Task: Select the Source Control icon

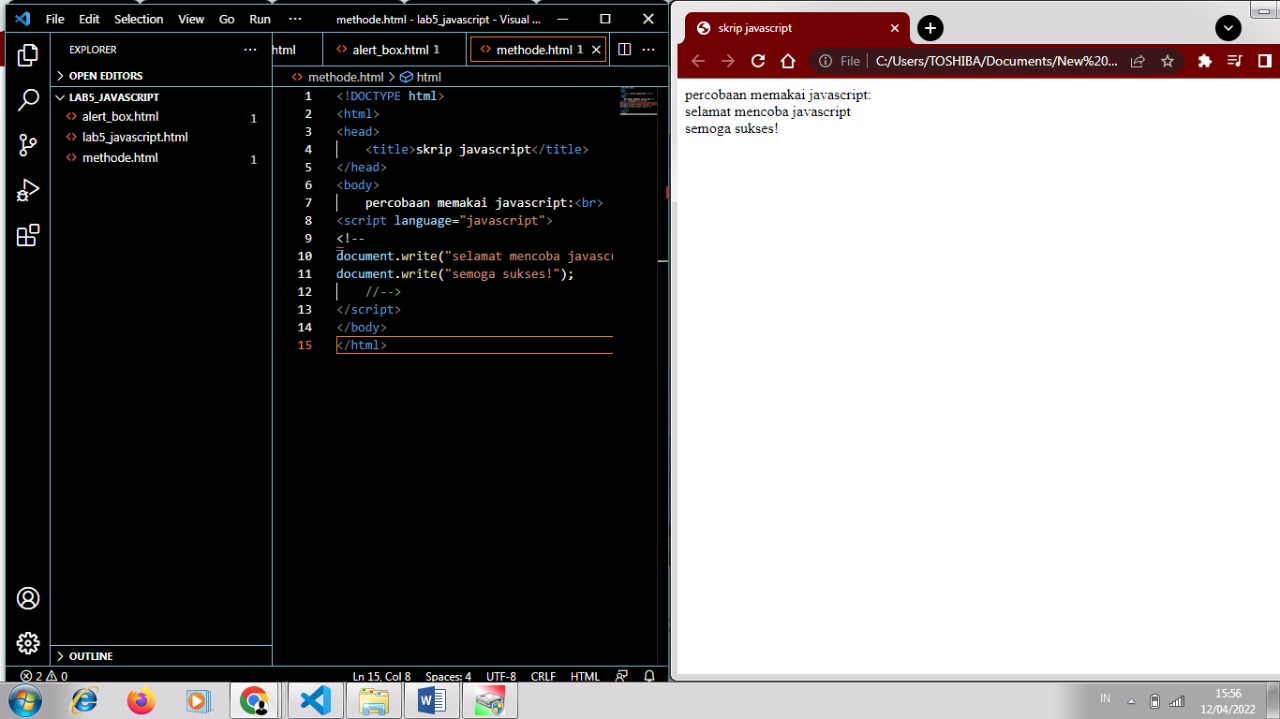Action: 27,145
